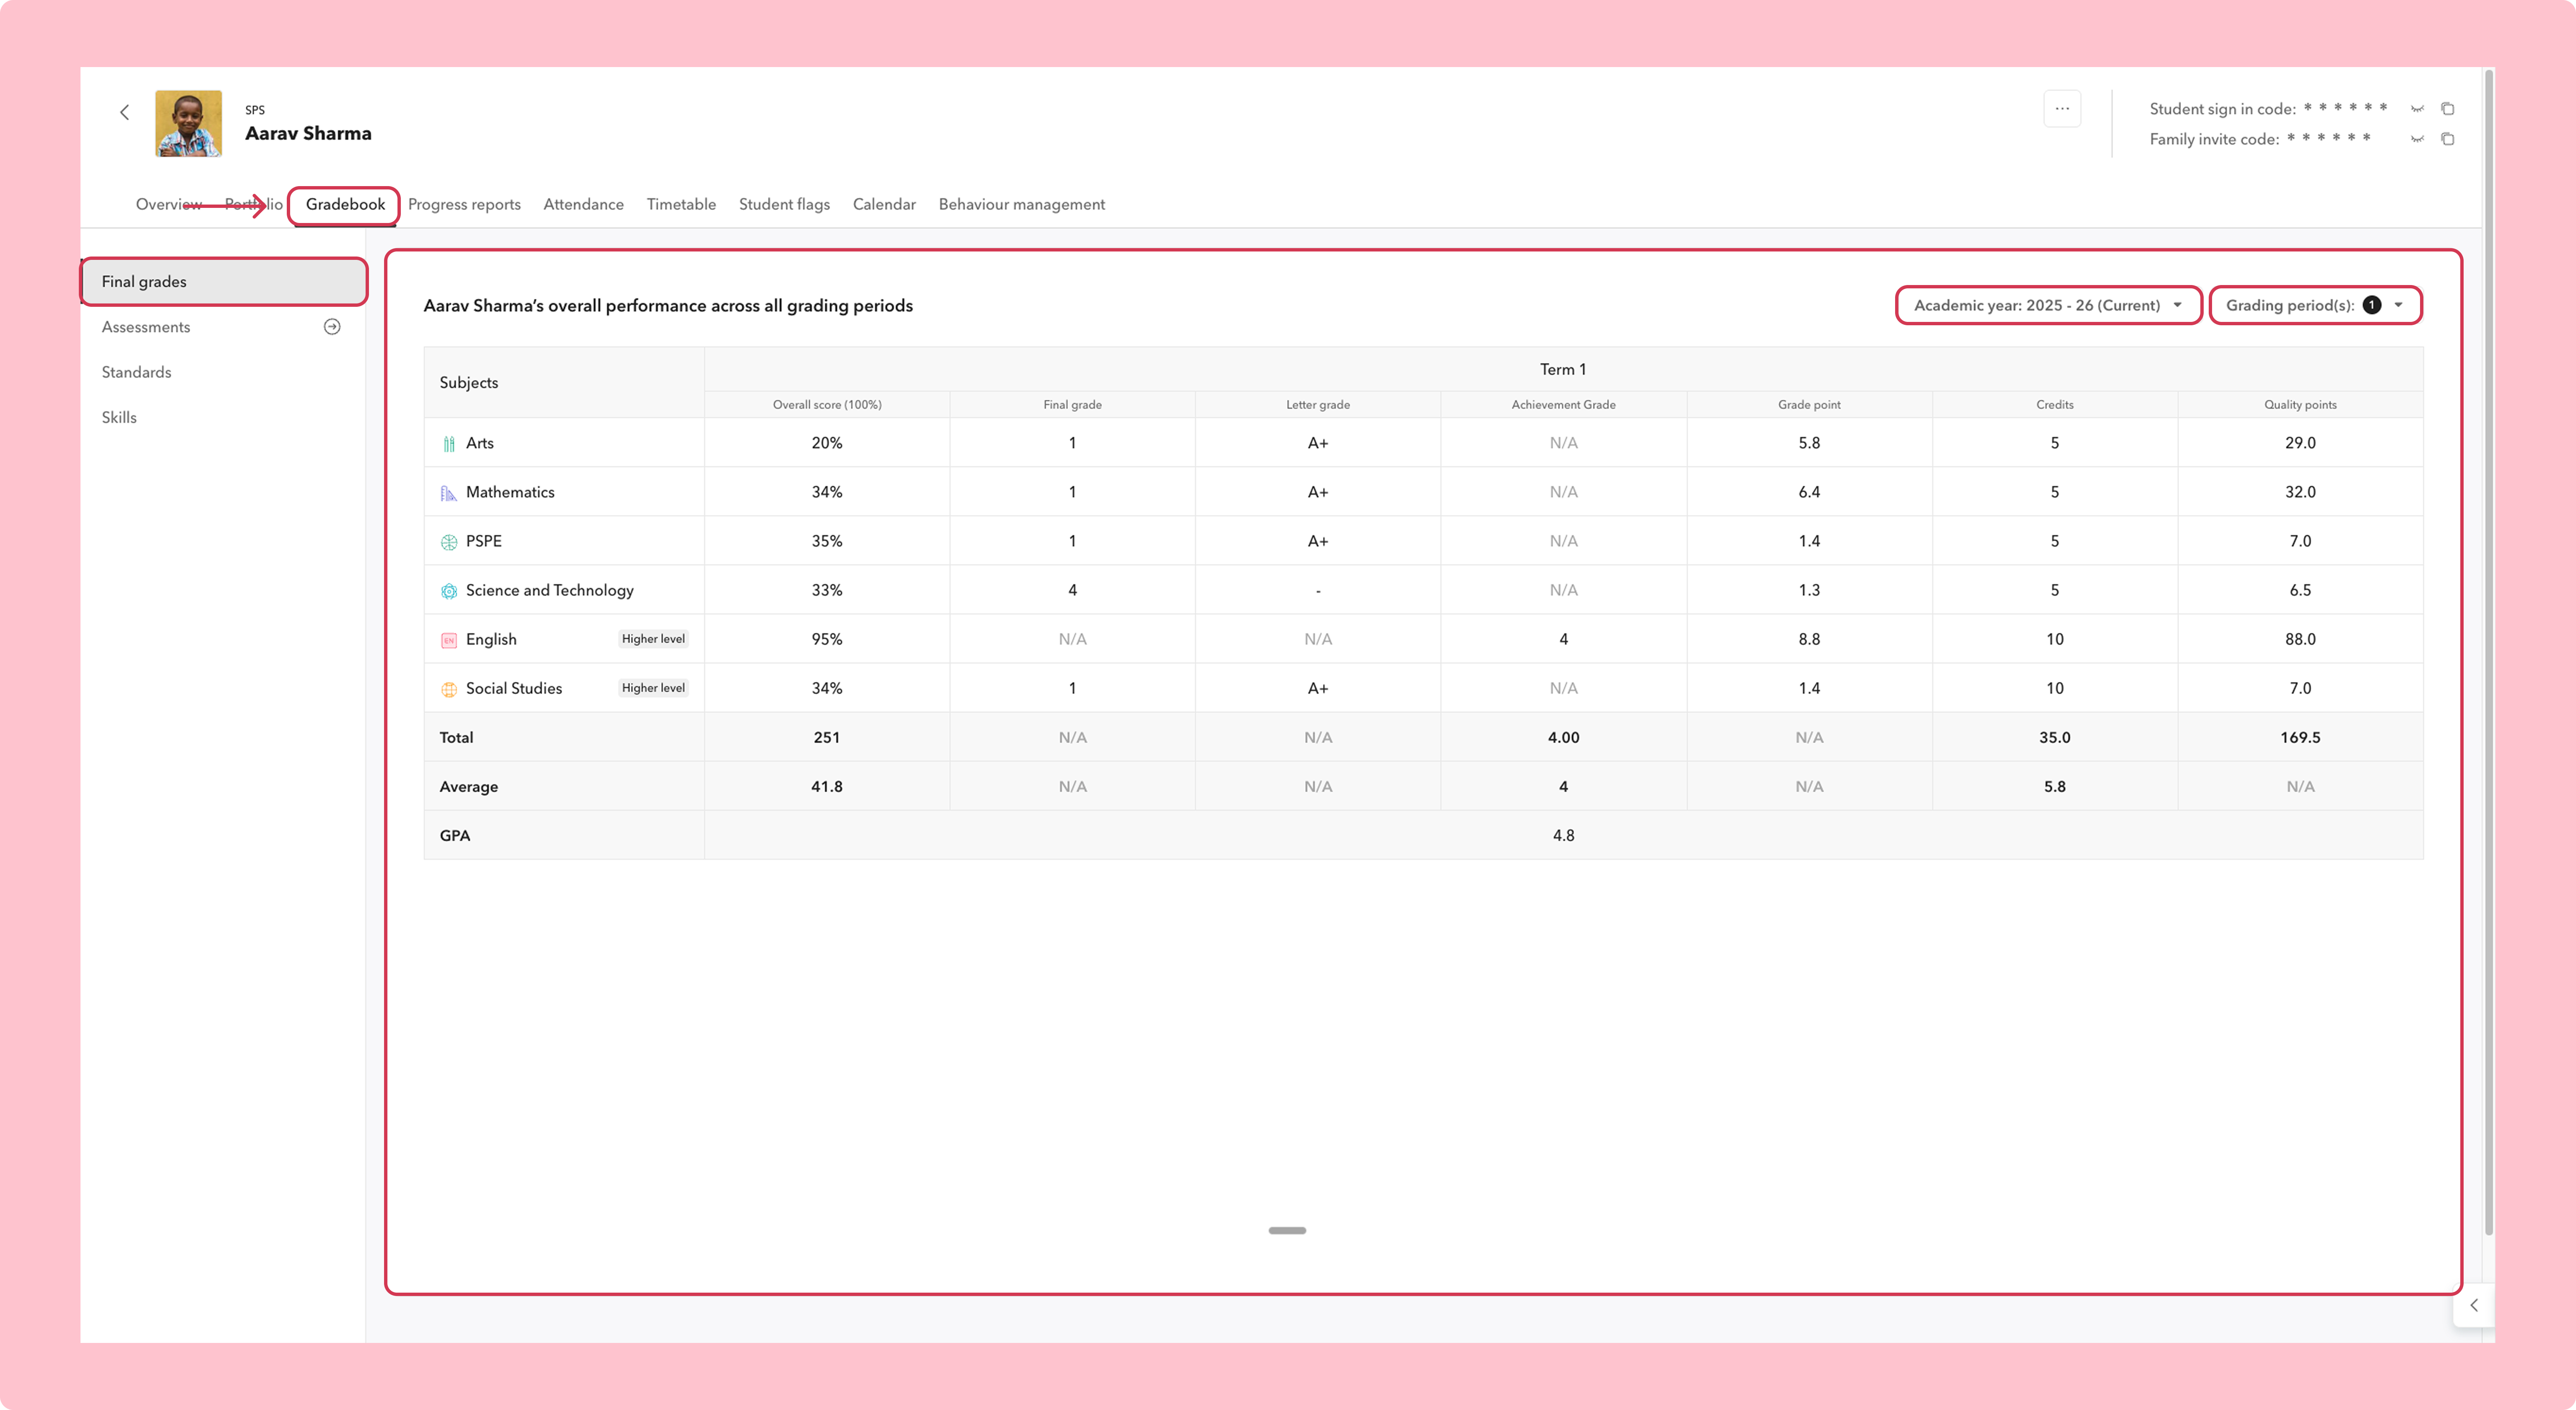Click the horizontal scroll handle below the table
The image size is (2576, 1410).
(x=1287, y=1231)
